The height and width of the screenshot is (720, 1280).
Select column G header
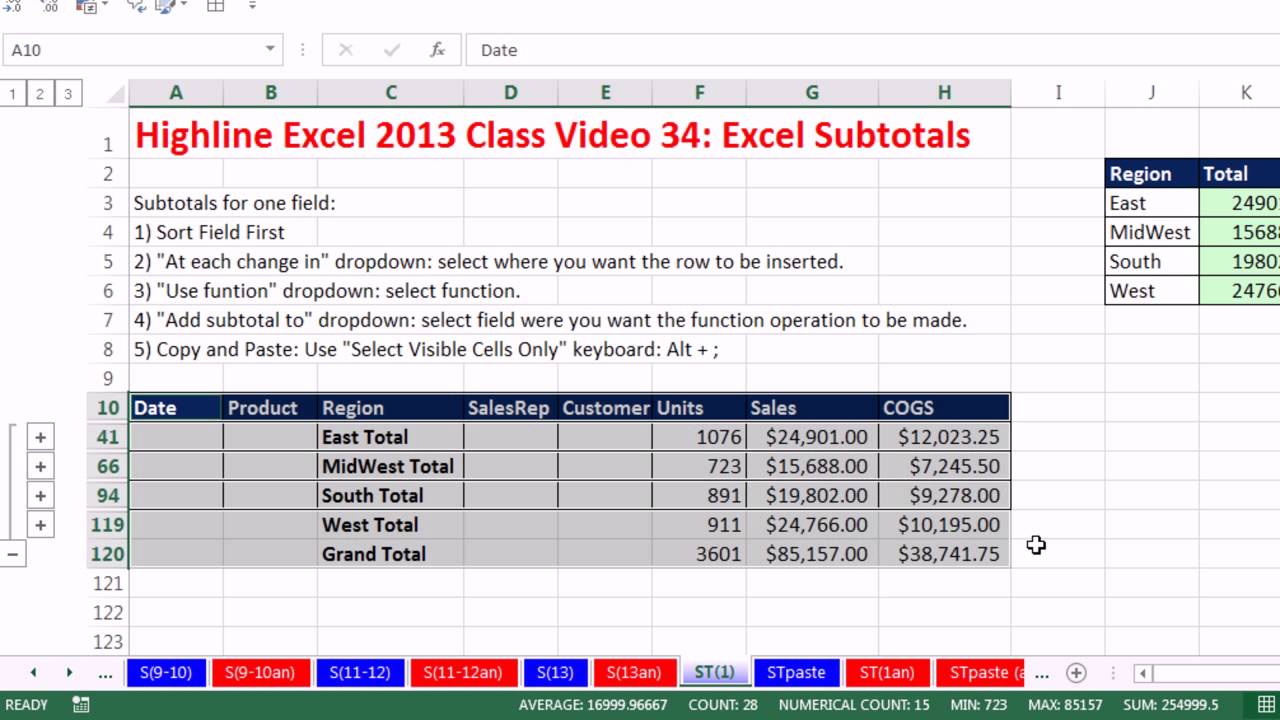[x=812, y=93]
